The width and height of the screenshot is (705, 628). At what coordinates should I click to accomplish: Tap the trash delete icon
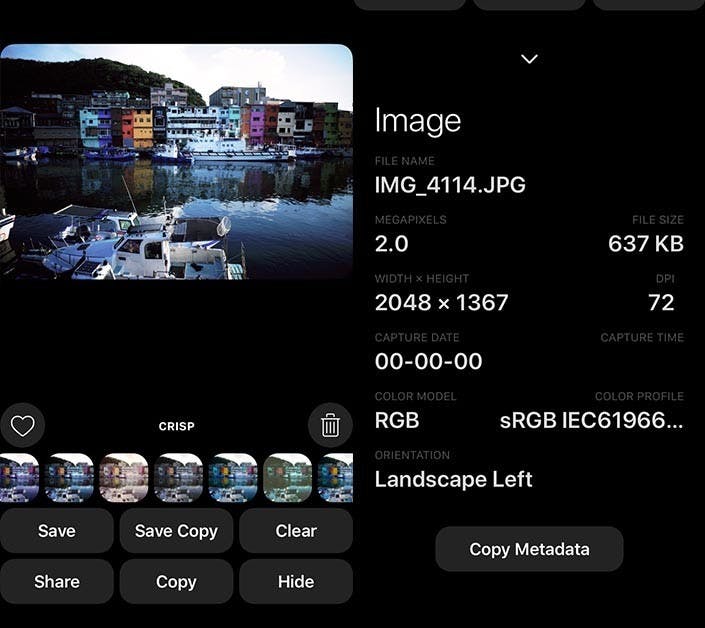tap(330, 425)
